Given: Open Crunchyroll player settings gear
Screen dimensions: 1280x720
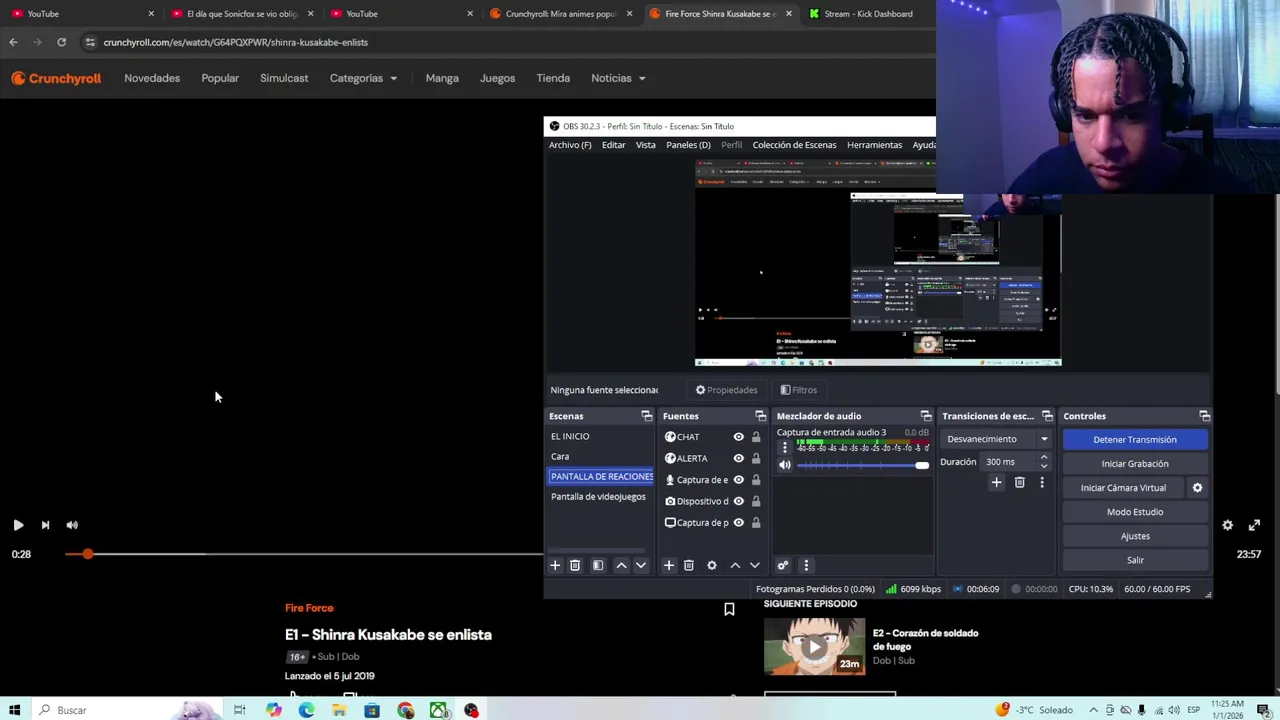Looking at the screenshot, I should pos(1227,525).
